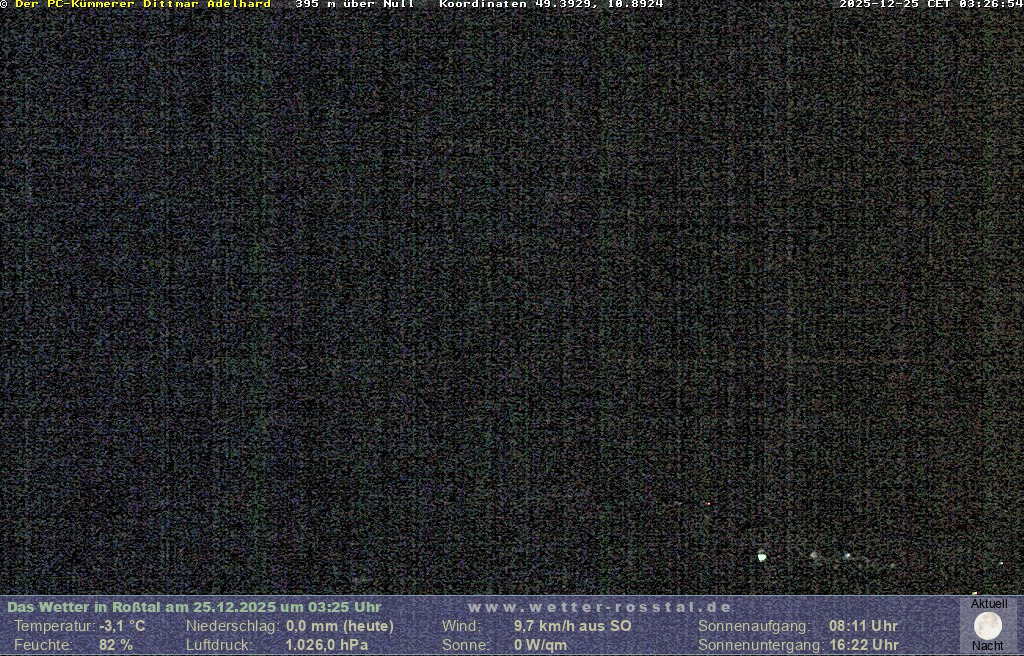Click the Sonne value 0 W/qm
The image size is (1024, 656).
coord(540,645)
